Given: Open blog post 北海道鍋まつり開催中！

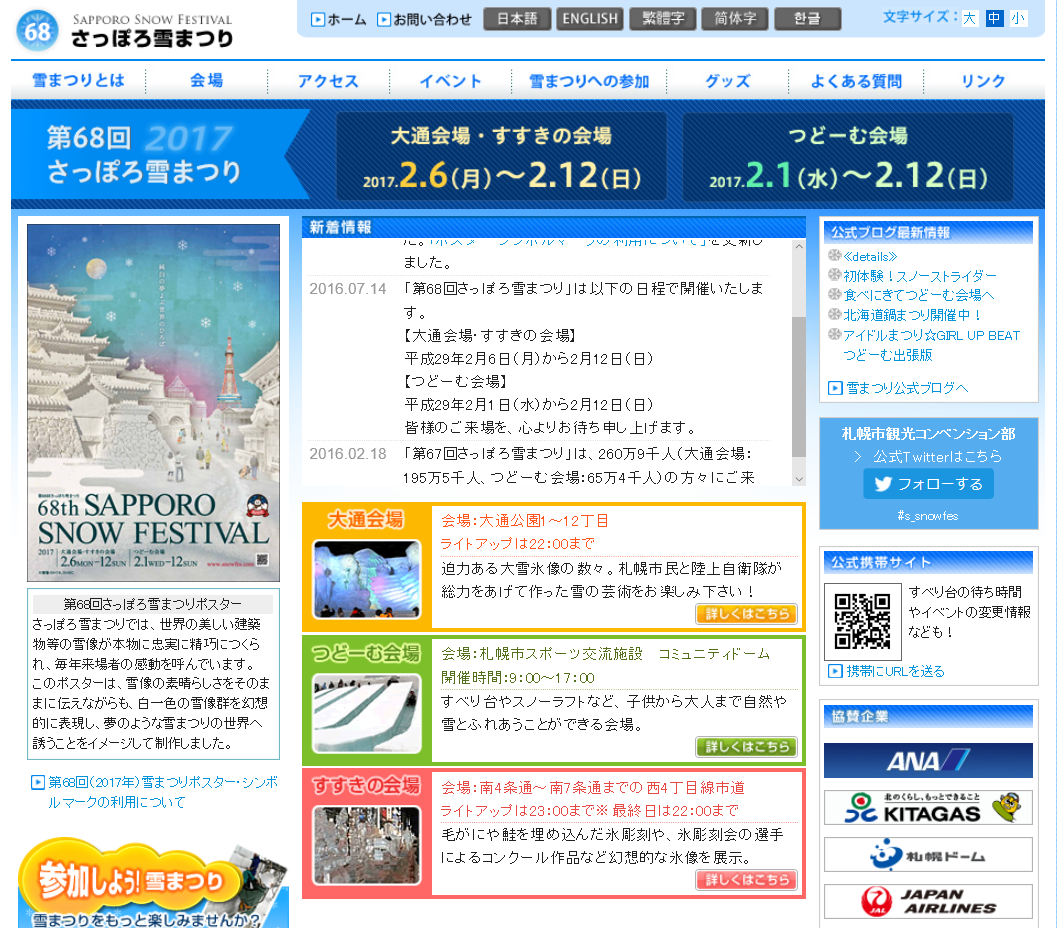Looking at the screenshot, I should (x=913, y=315).
